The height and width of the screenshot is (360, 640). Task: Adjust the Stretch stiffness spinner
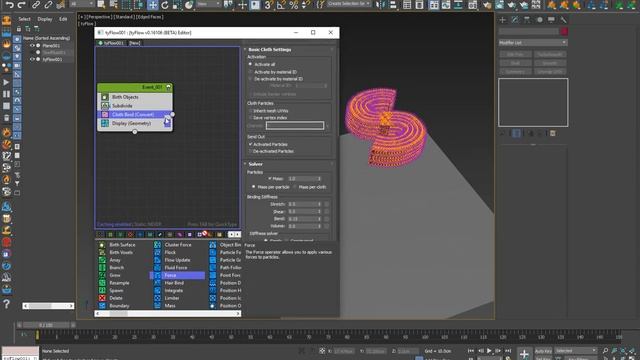pyautogui.click(x=320, y=204)
